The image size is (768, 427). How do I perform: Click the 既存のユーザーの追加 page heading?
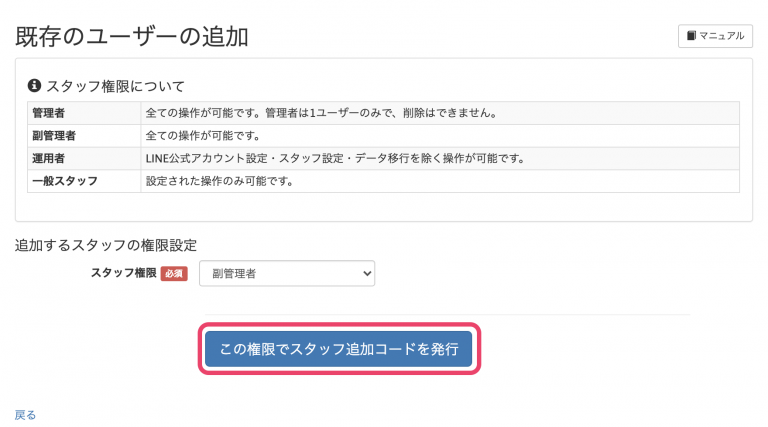point(132,37)
